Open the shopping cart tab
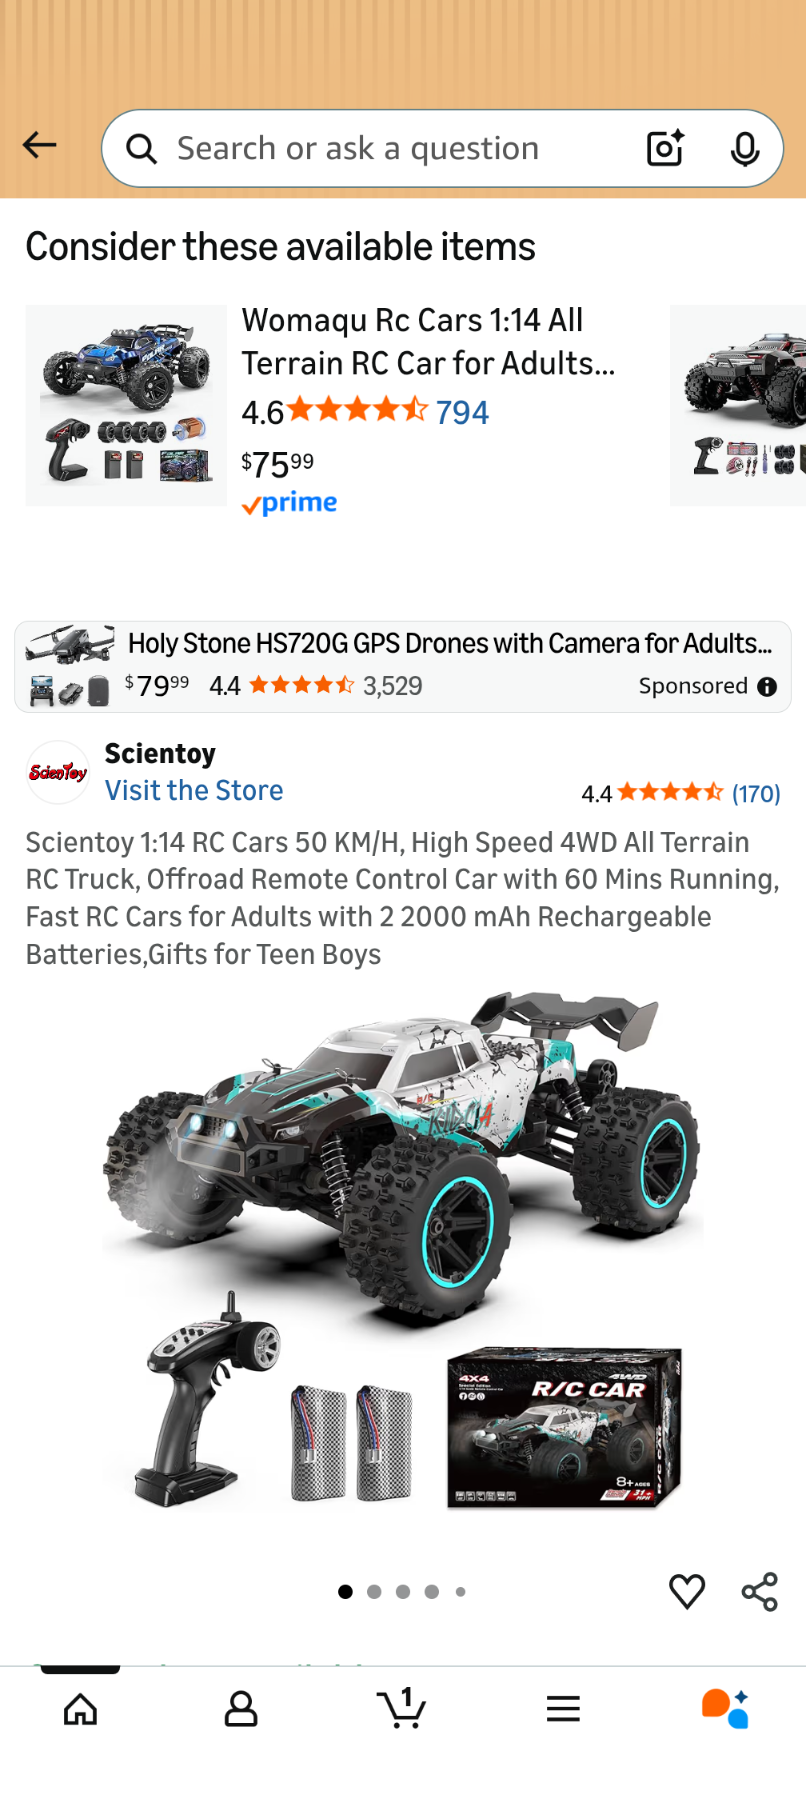This screenshot has height=1795, width=806. tap(402, 1708)
